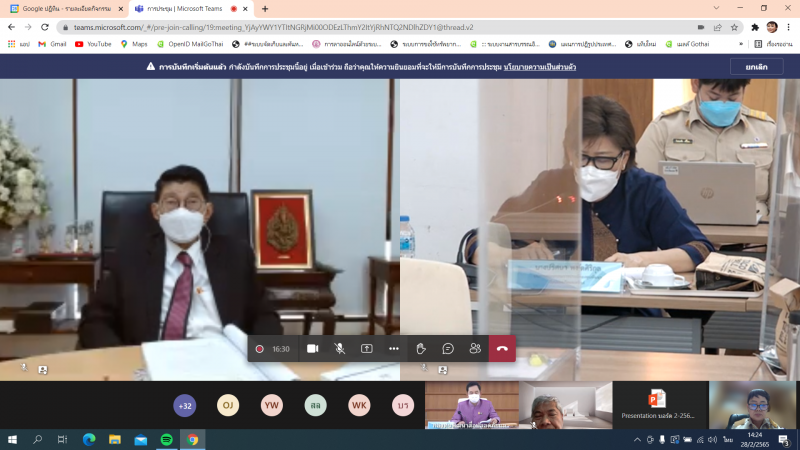Open the Chrome profile avatar
This screenshot has height=450, width=800.
[x=772, y=27]
